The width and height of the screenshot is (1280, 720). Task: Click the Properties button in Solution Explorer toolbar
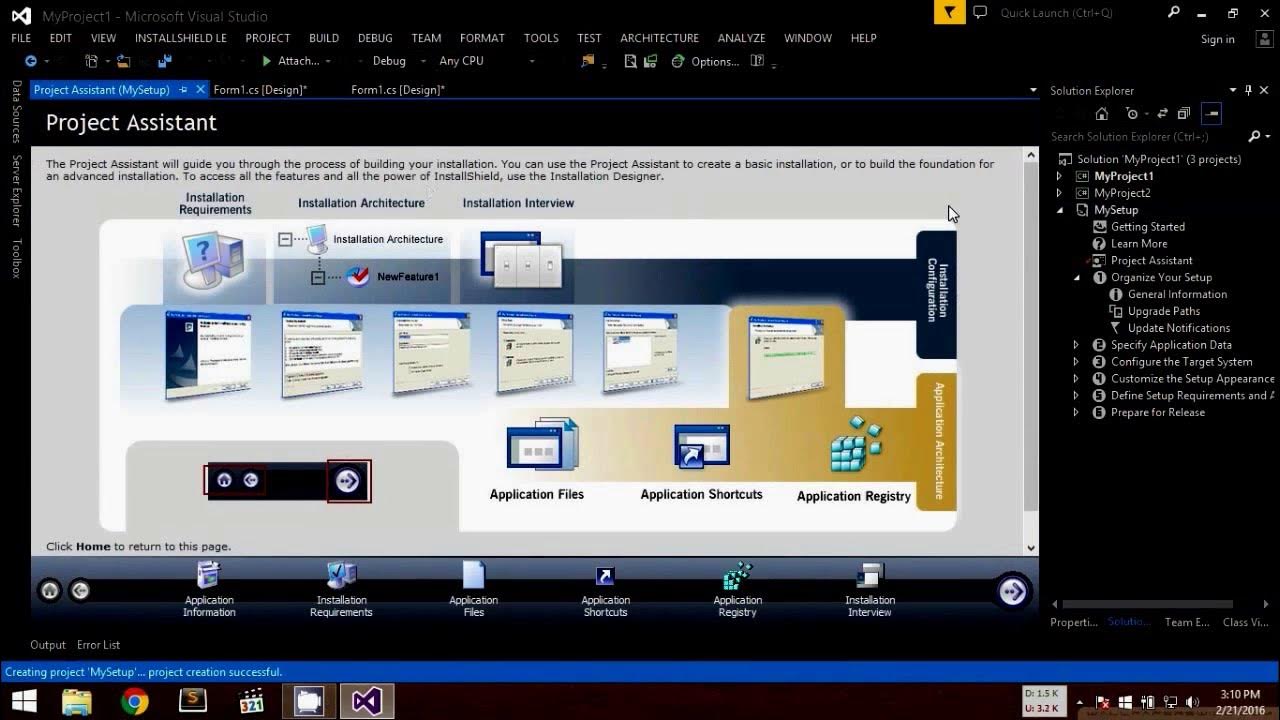[1212, 114]
